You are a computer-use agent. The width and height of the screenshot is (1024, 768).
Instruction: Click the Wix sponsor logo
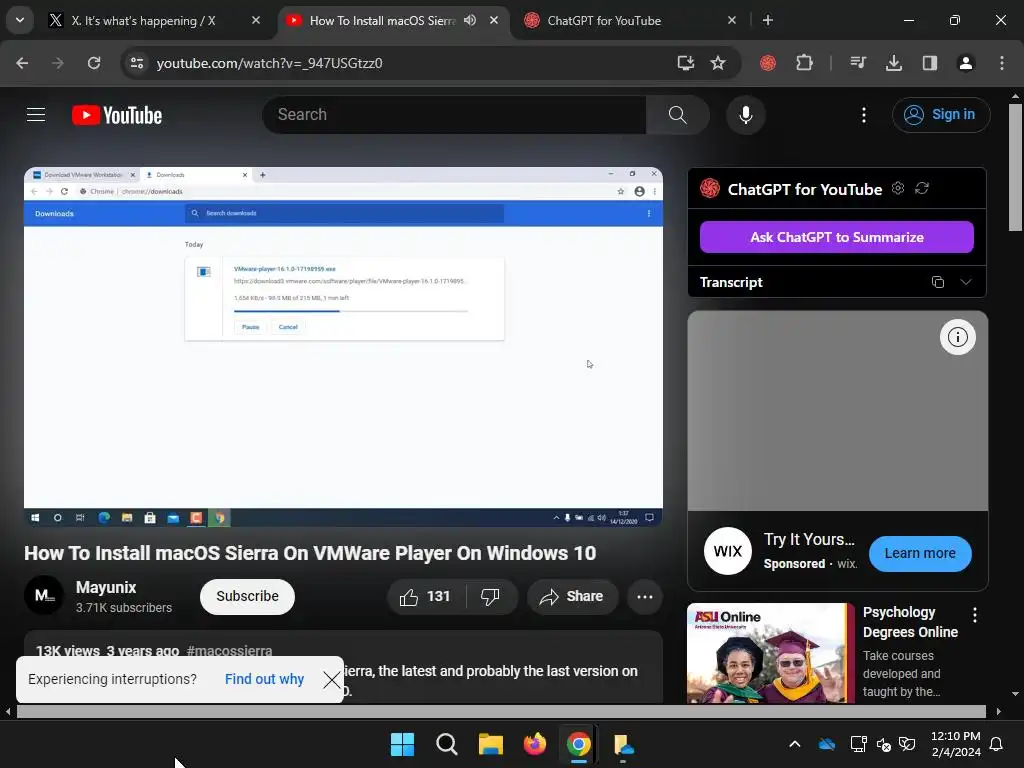click(x=728, y=551)
